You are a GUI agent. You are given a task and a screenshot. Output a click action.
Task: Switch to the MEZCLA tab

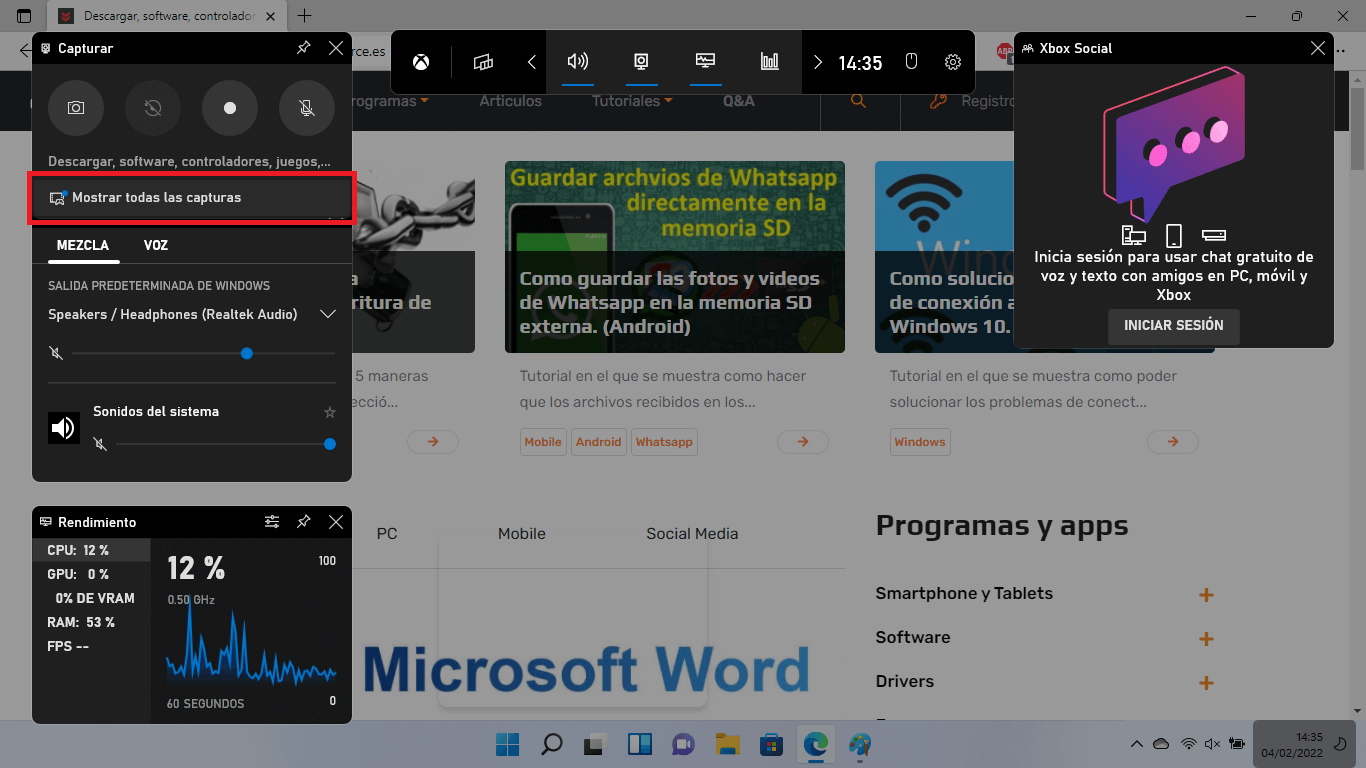click(83, 245)
